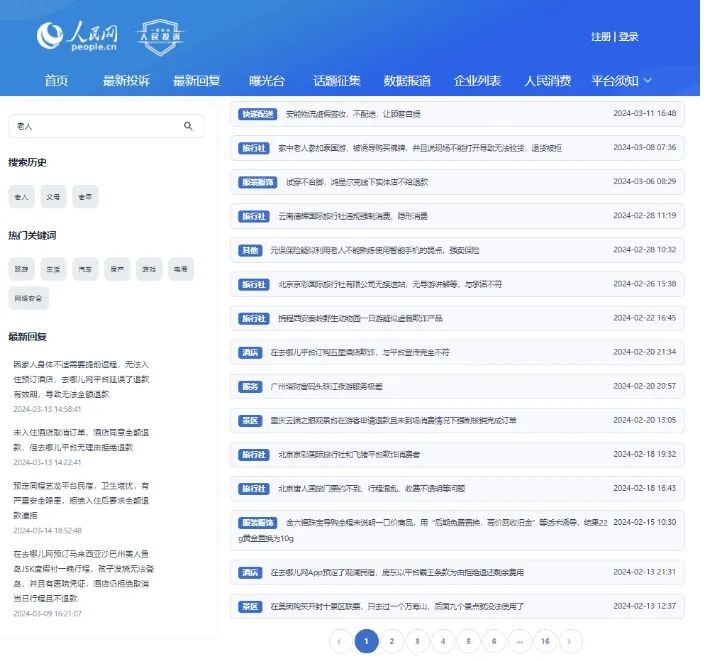
Task: Open the 话题征集 navigation tab
Action: 337,81
